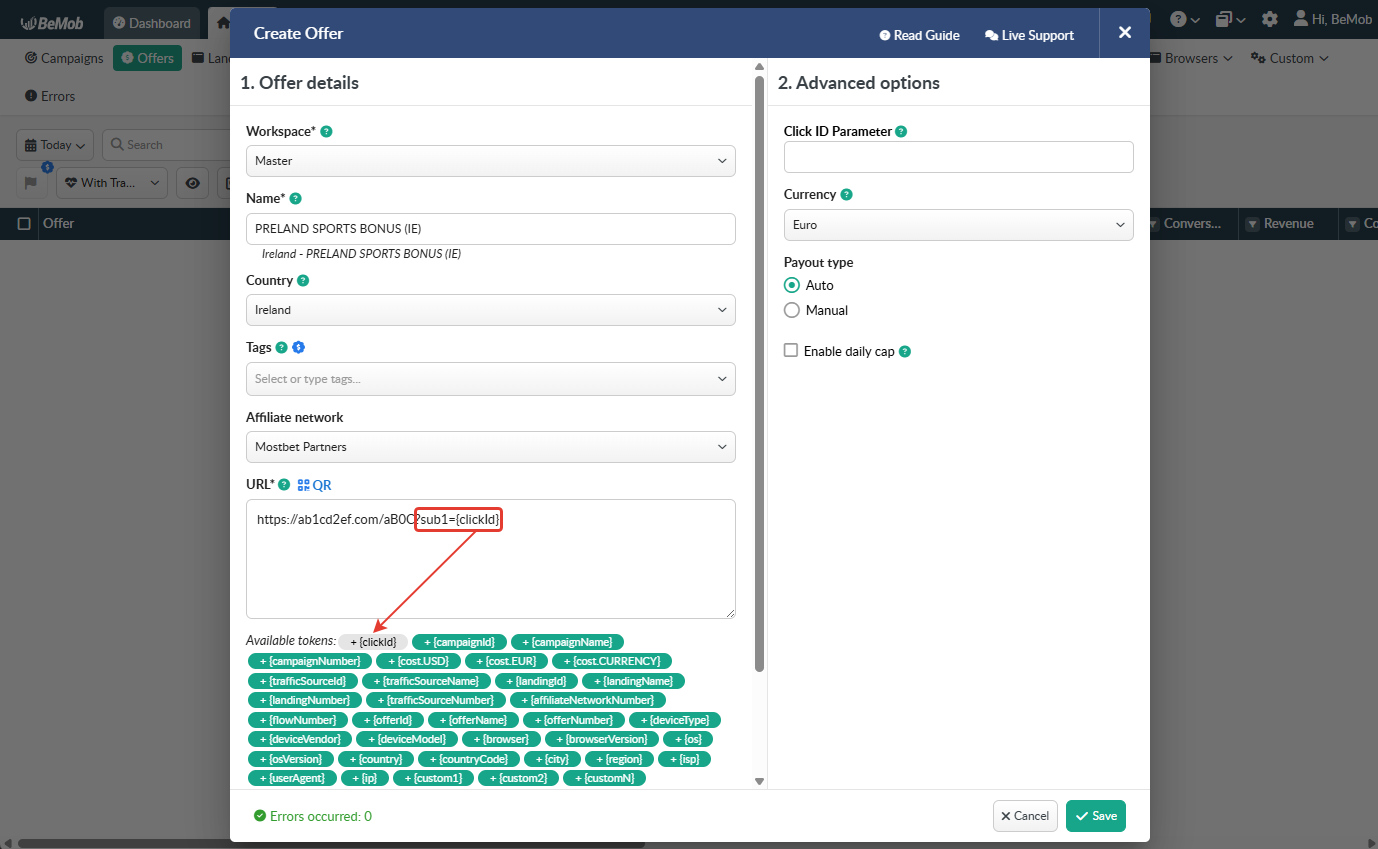Close the Create Offer dialog
The width and height of the screenshot is (1378, 849).
[1124, 33]
